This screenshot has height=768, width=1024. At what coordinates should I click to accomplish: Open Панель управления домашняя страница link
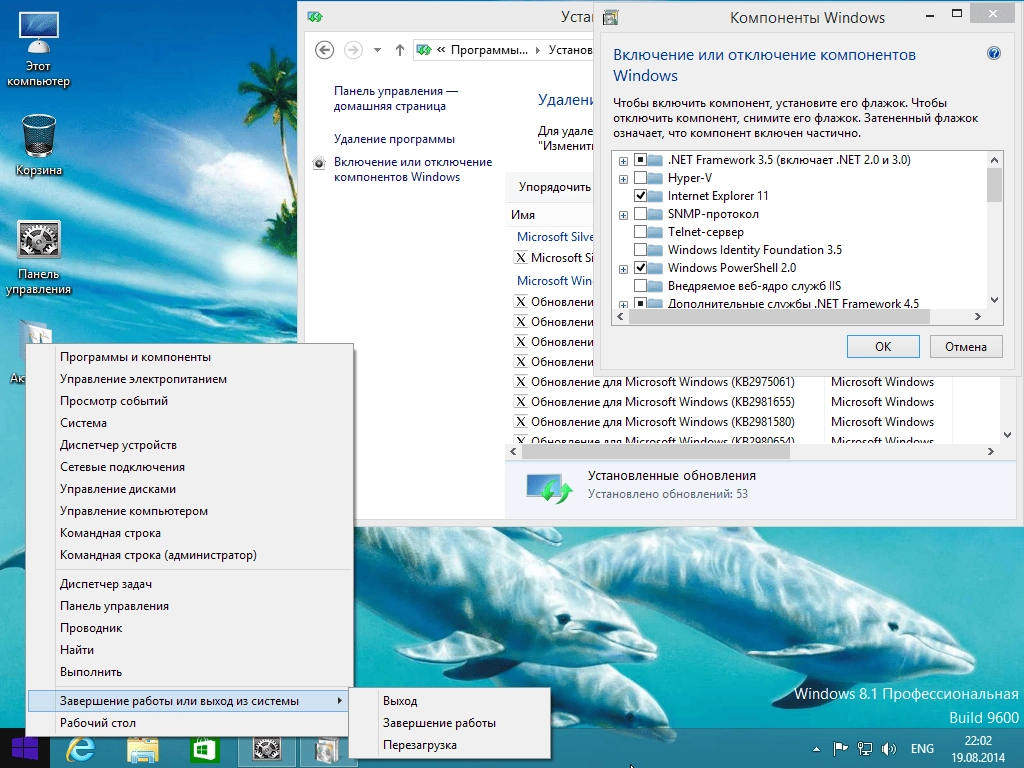pyautogui.click(x=396, y=99)
